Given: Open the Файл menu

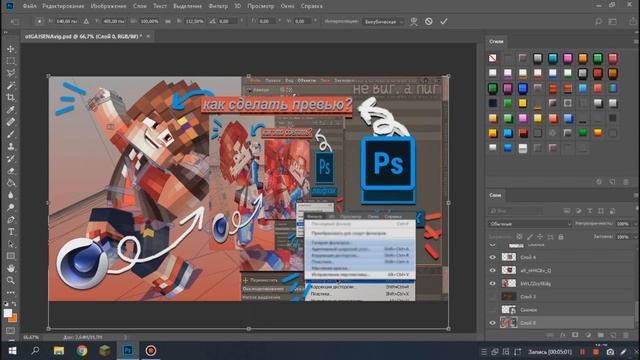Looking at the screenshot, I should point(29,6).
